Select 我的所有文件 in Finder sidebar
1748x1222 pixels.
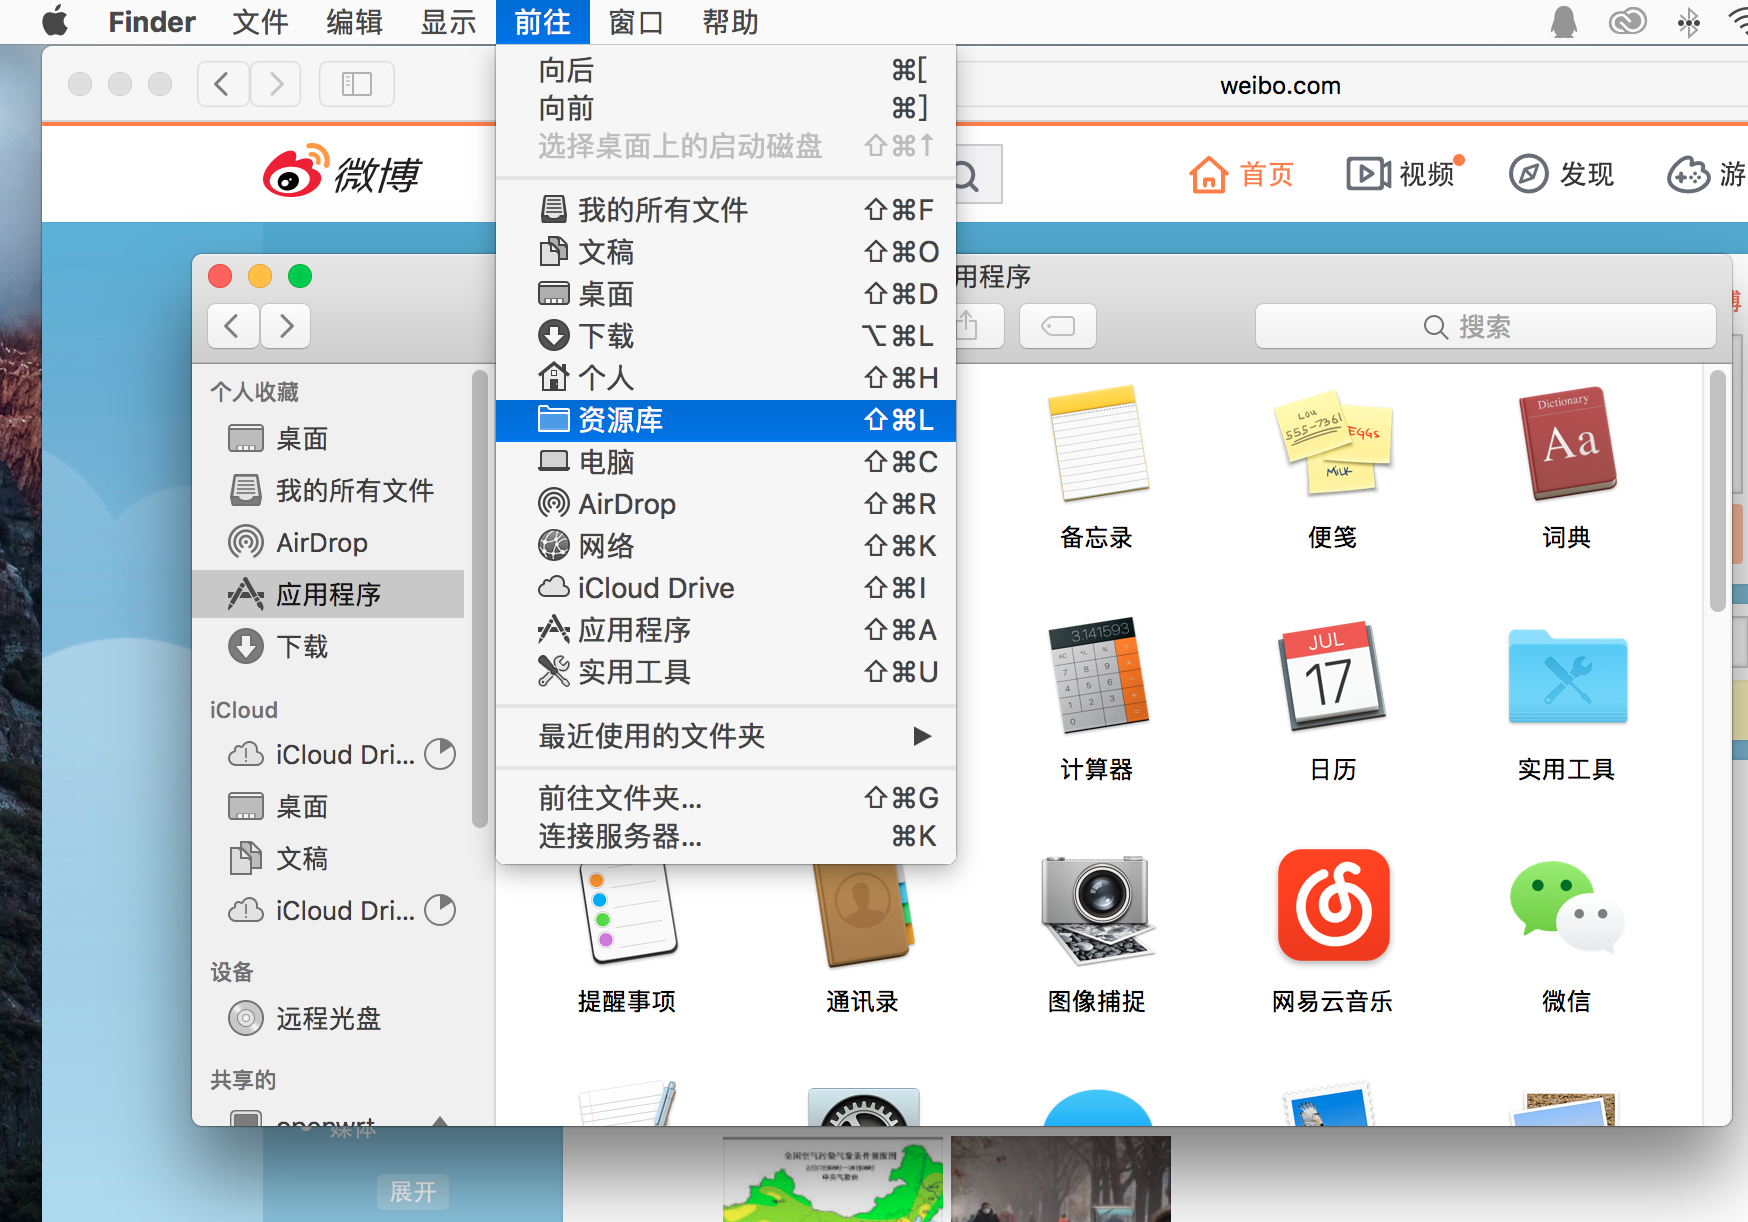[x=328, y=490]
